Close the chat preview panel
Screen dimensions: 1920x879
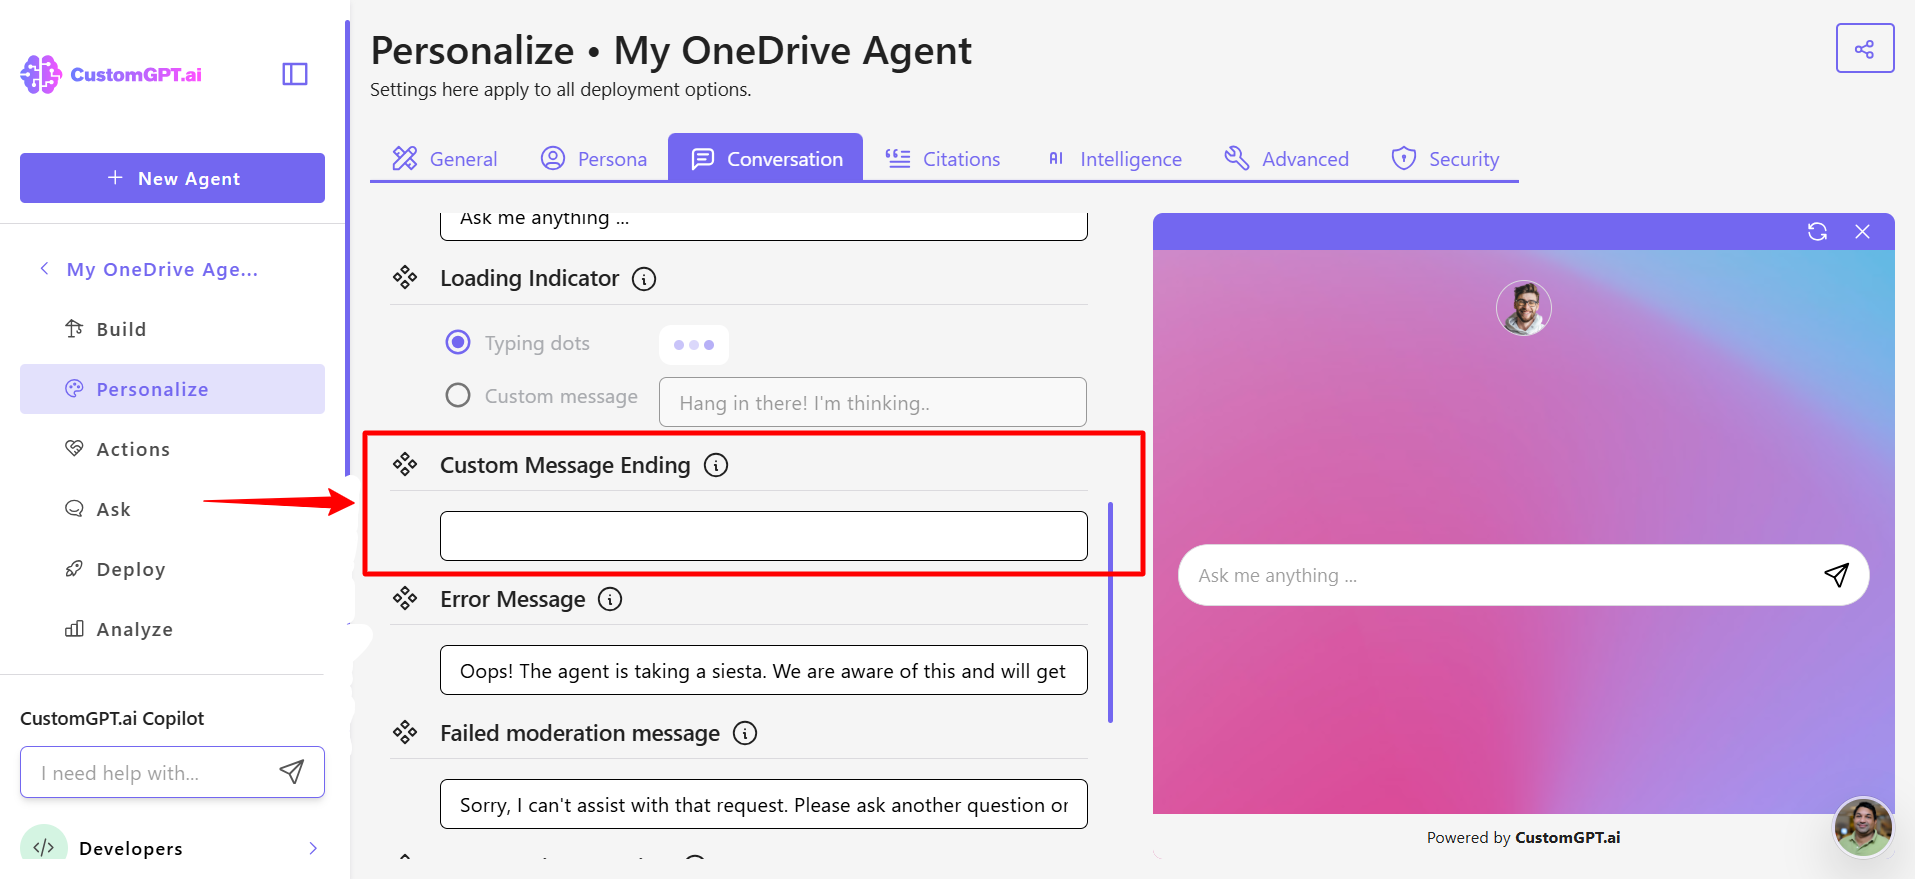pyautogui.click(x=1862, y=231)
